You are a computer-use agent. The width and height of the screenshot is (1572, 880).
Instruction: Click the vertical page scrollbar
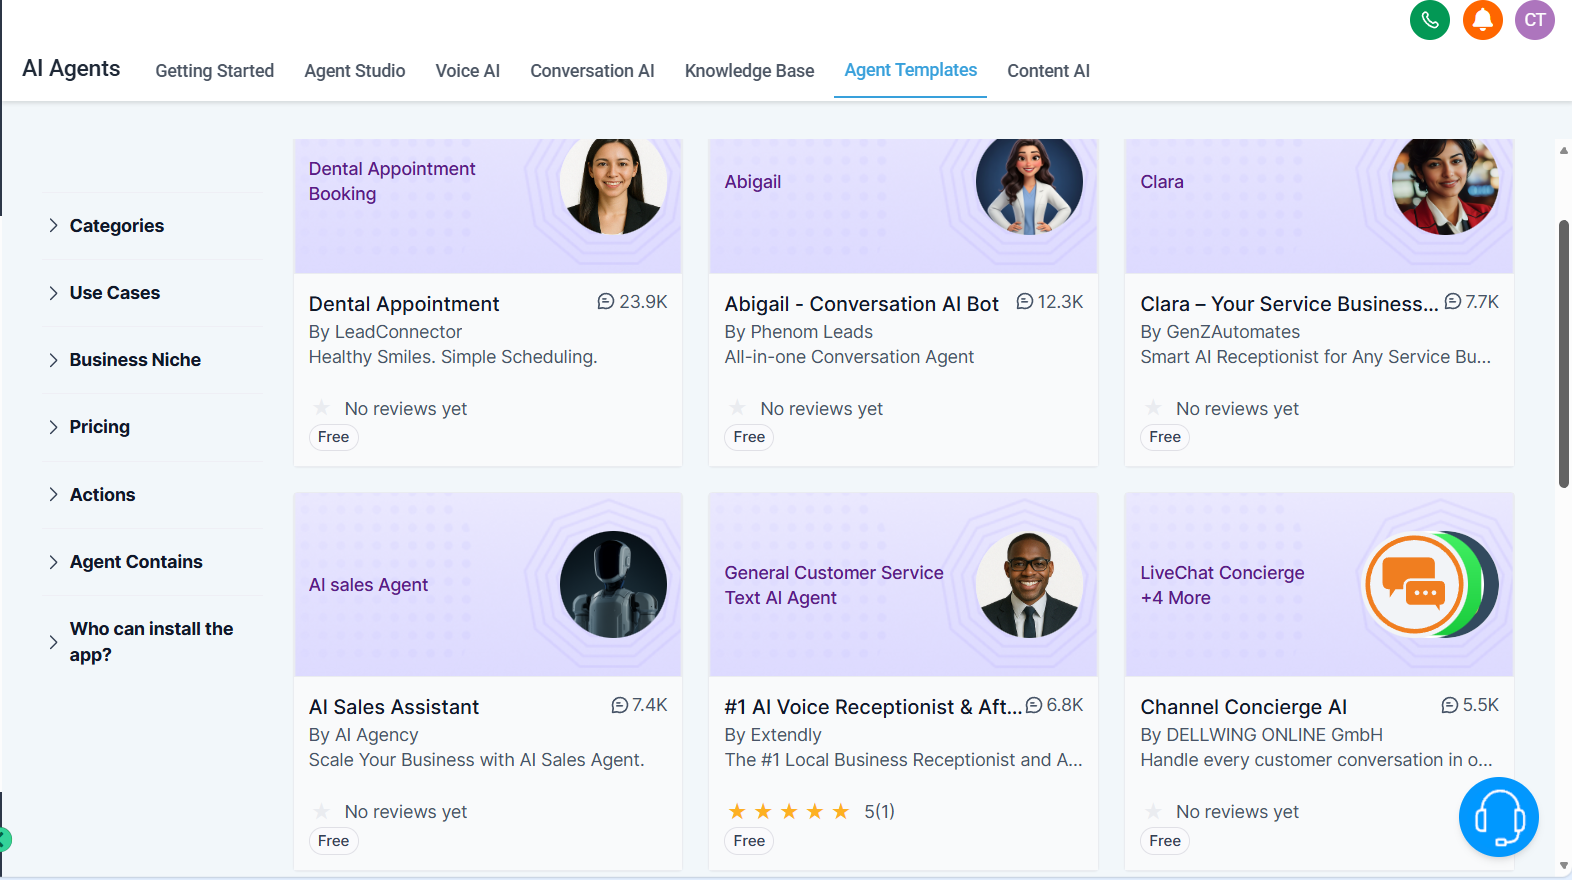tap(1563, 354)
